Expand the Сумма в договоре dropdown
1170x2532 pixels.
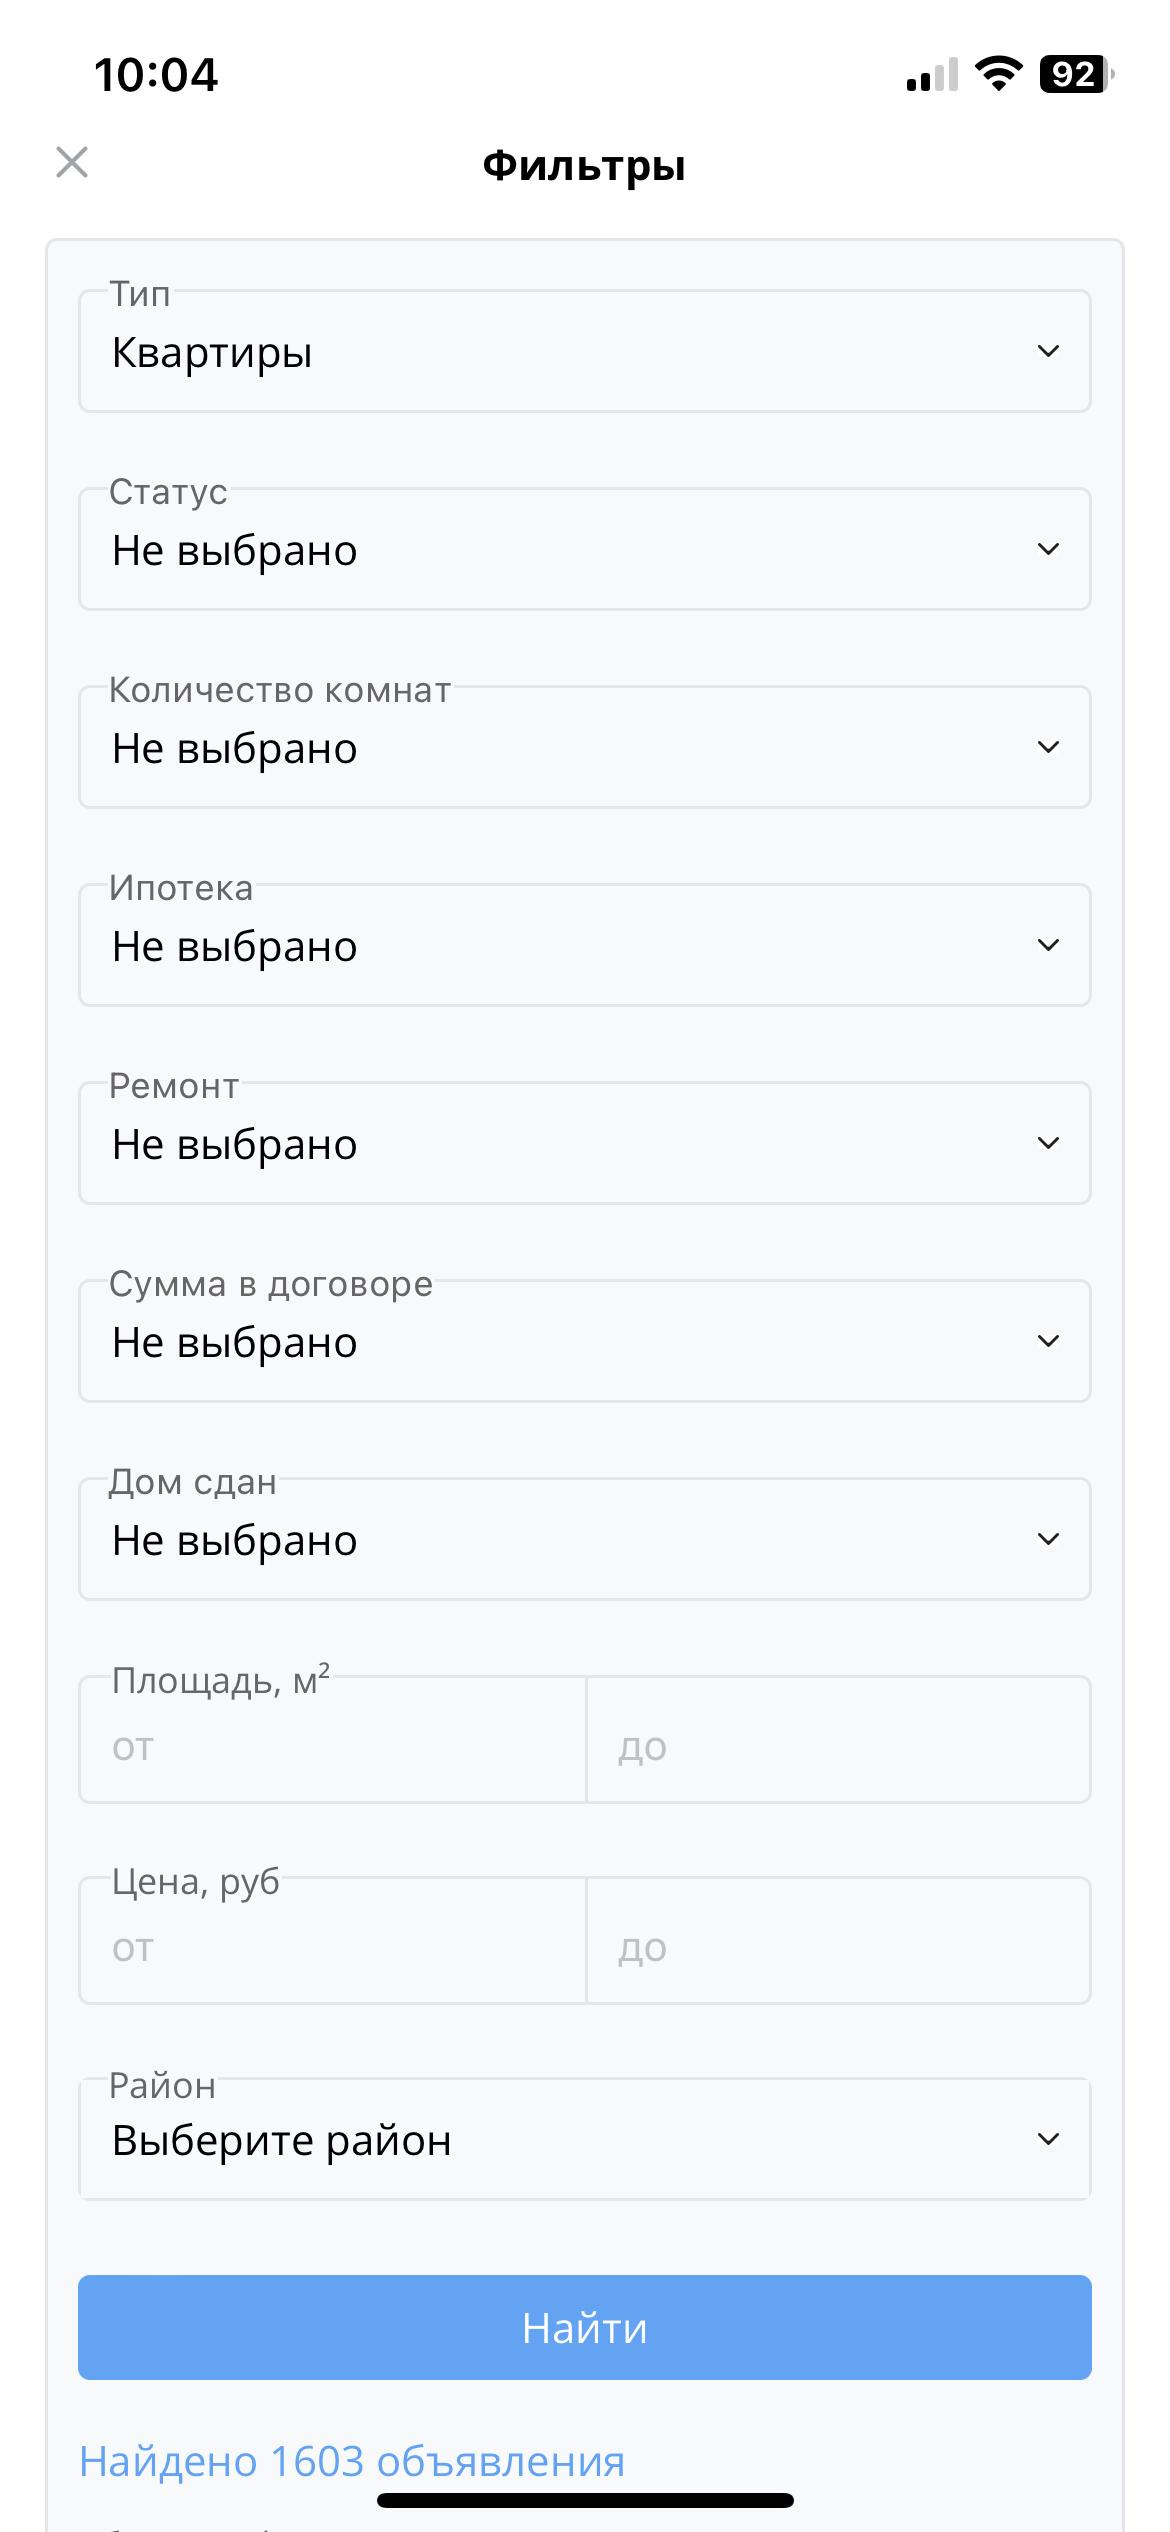point(585,1341)
